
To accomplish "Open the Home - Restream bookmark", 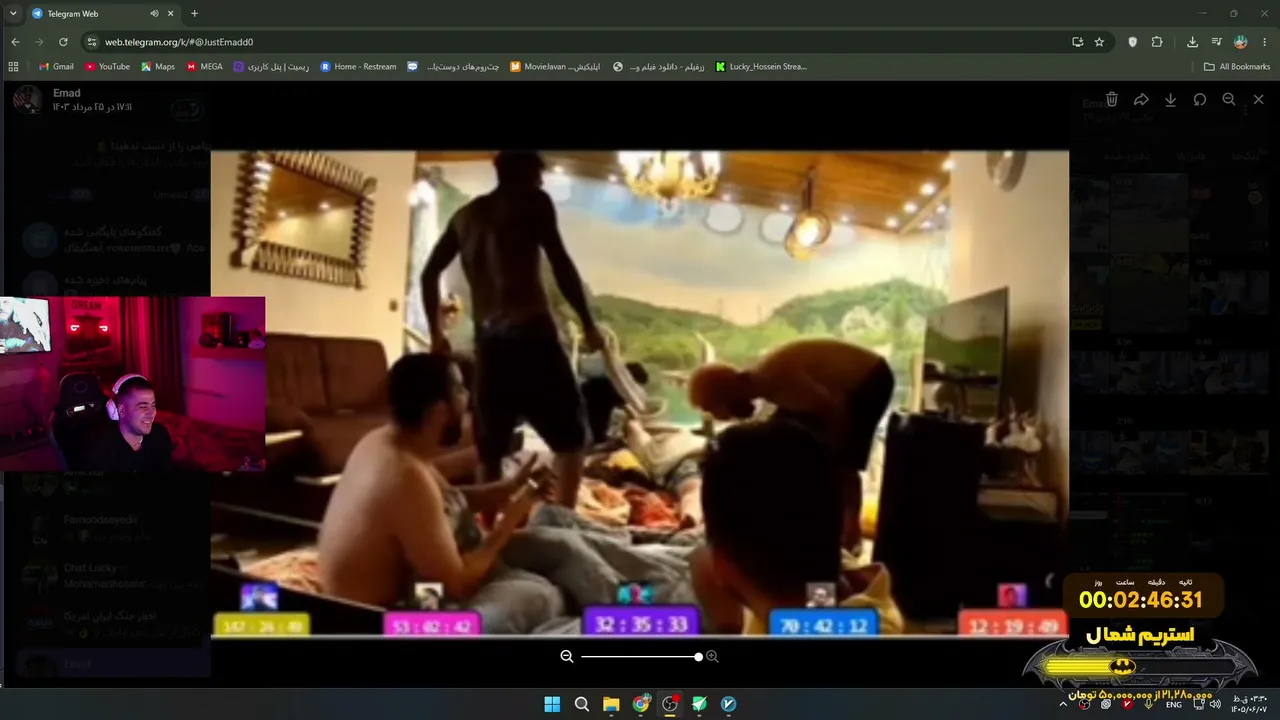I will 358,67.
